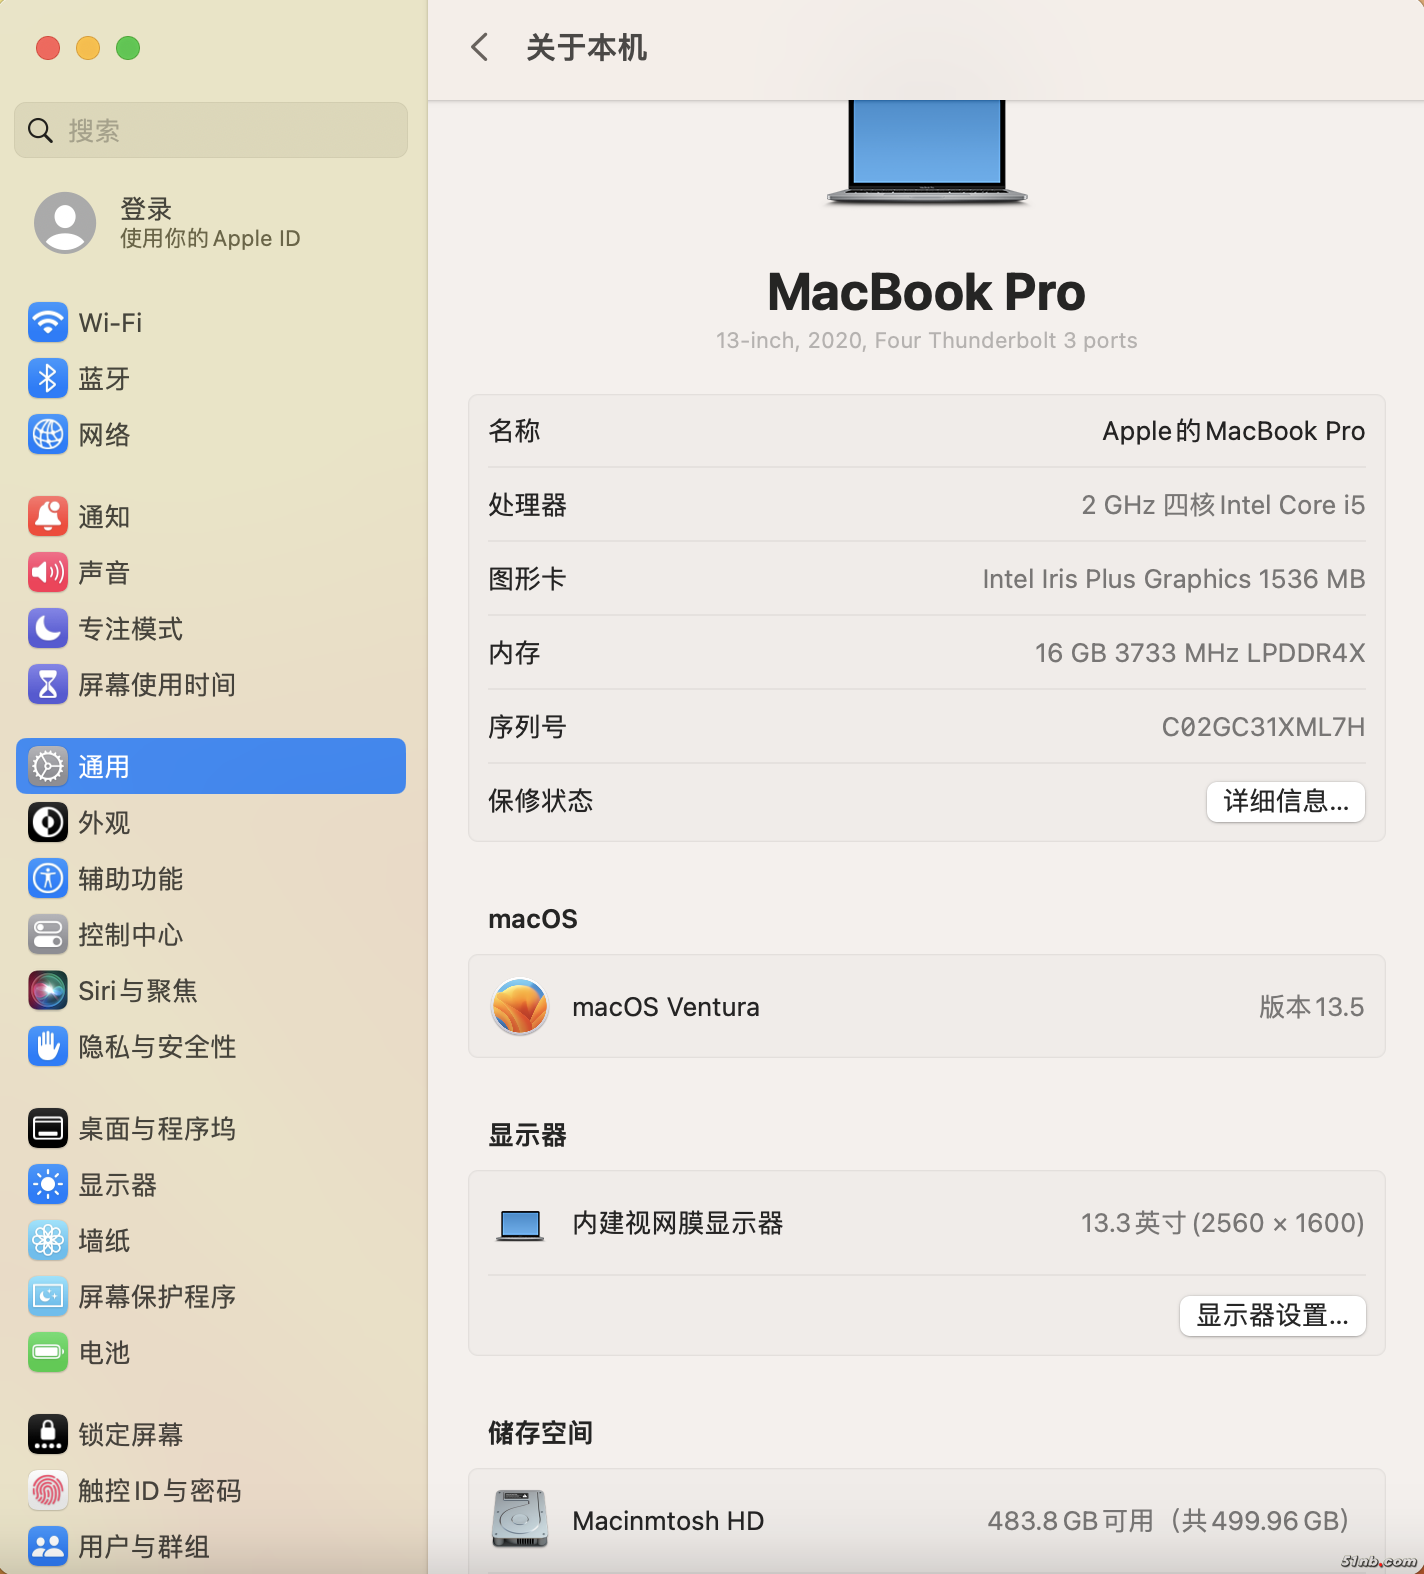Click the Bluetooth (蓝牙) icon
1424x1574 pixels.
click(x=48, y=378)
